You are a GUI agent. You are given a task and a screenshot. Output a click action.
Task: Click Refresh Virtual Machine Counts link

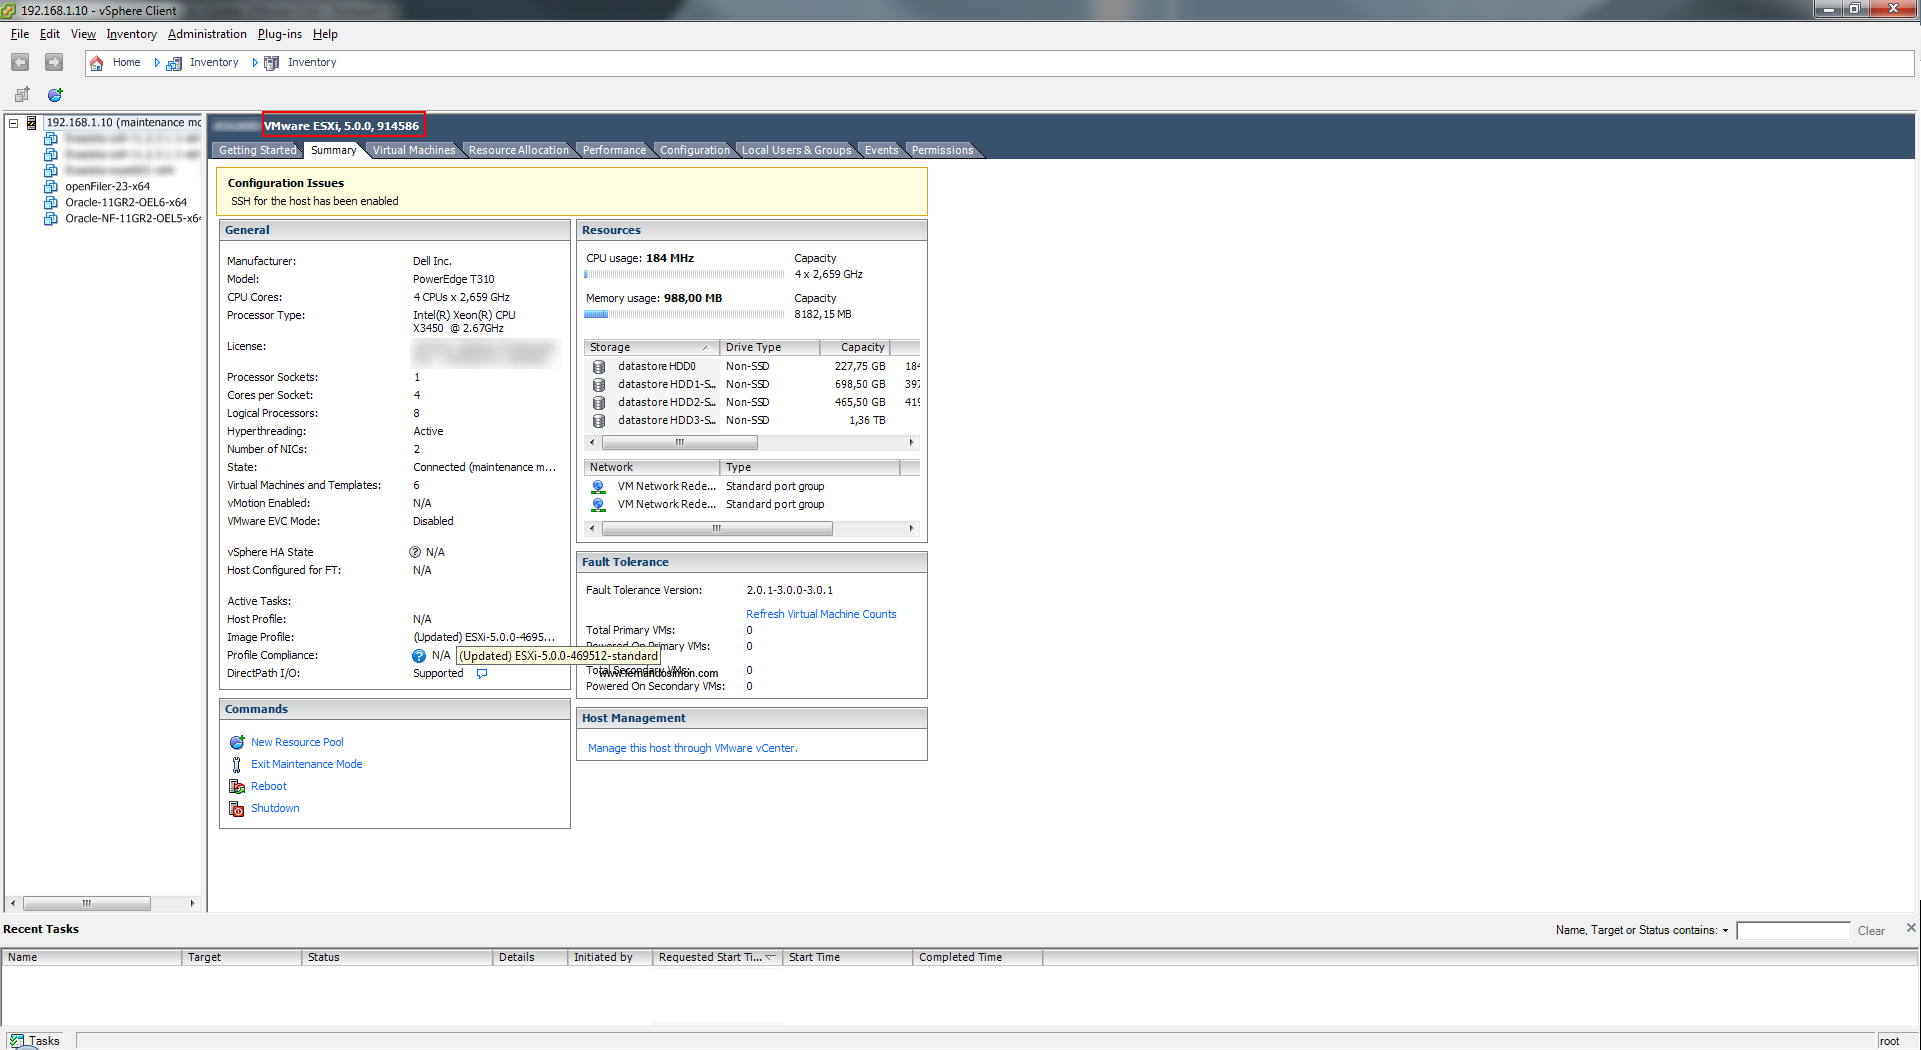tap(821, 615)
